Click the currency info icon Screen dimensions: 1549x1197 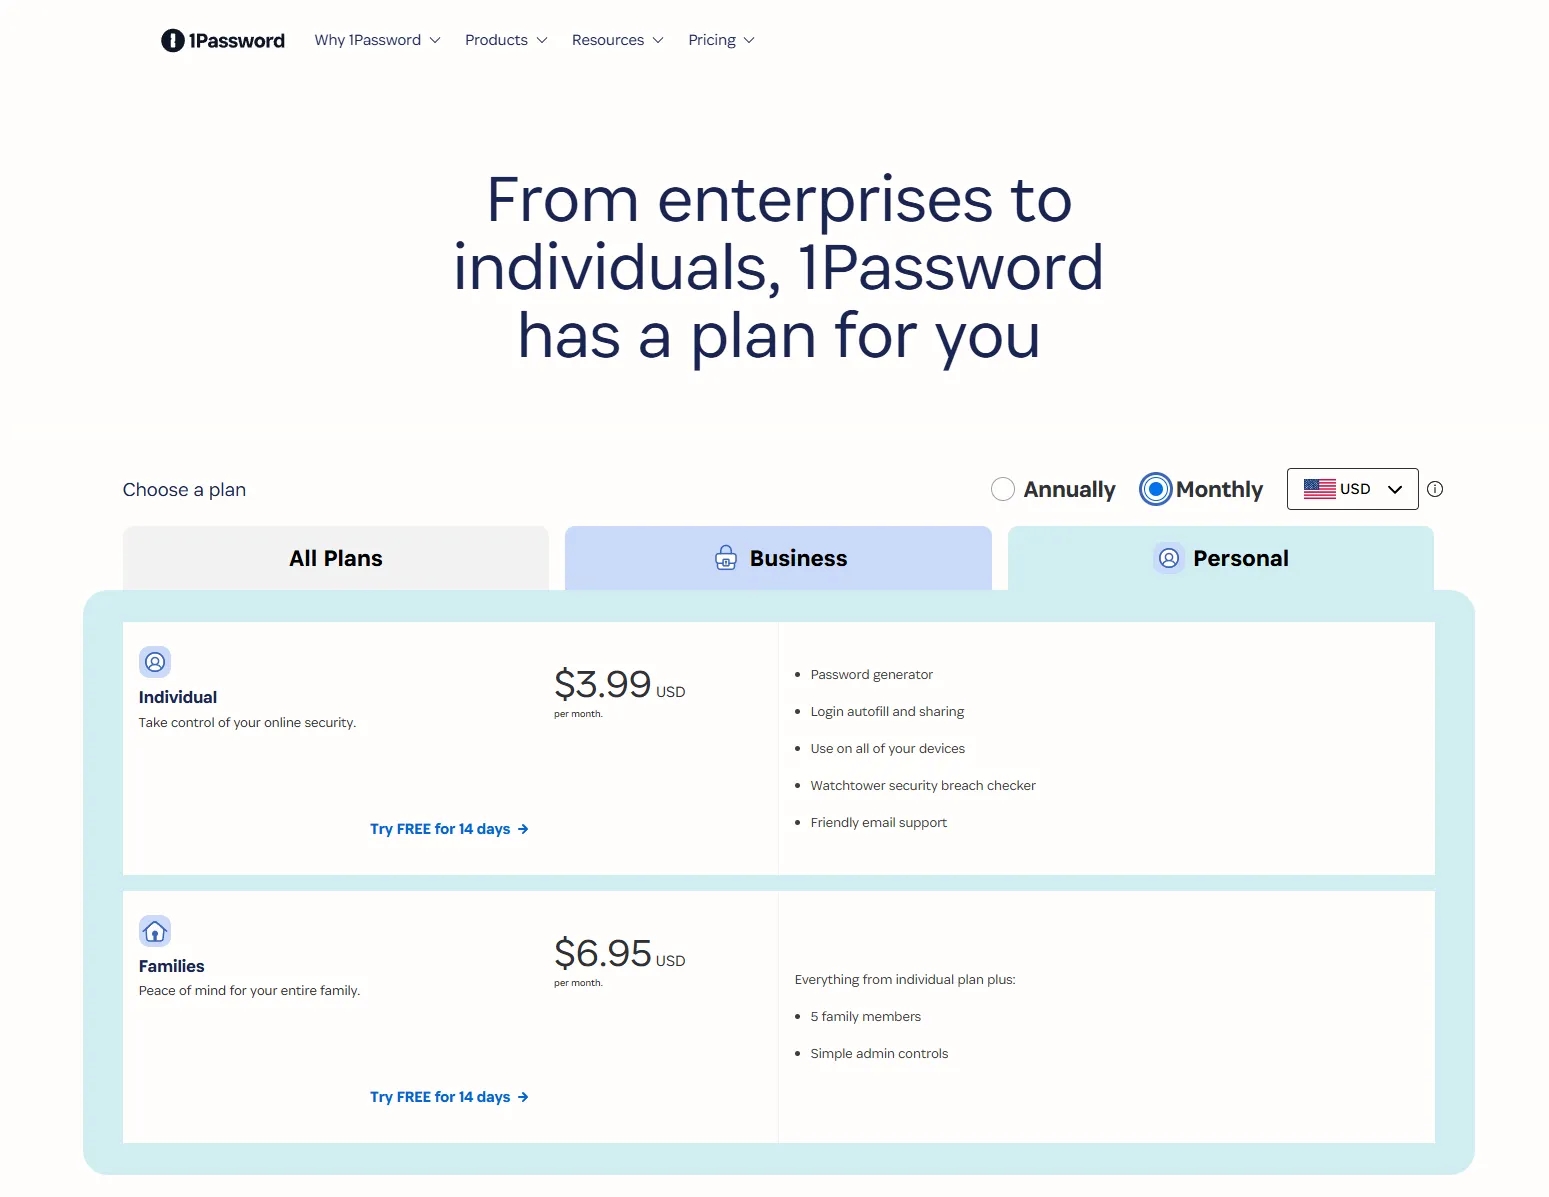pyautogui.click(x=1435, y=489)
